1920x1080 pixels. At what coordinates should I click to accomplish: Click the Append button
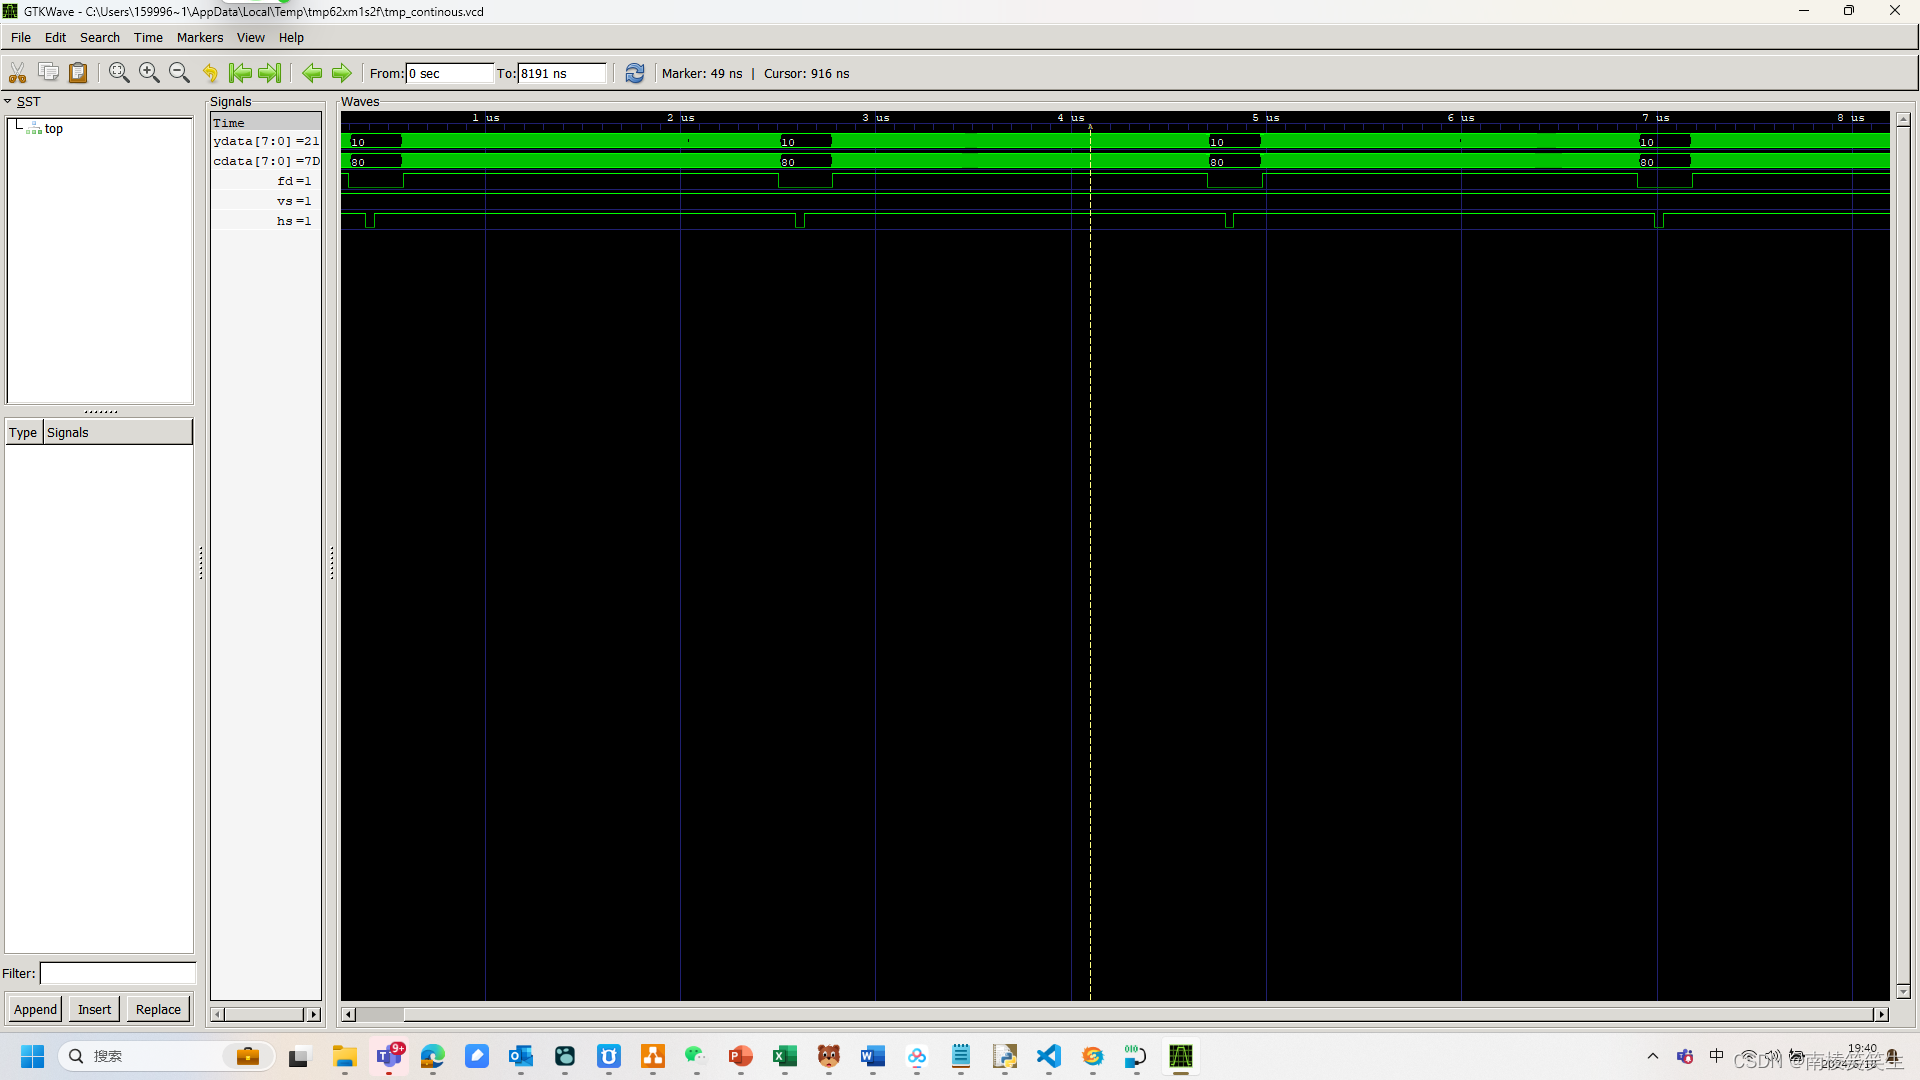[x=34, y=1010]
